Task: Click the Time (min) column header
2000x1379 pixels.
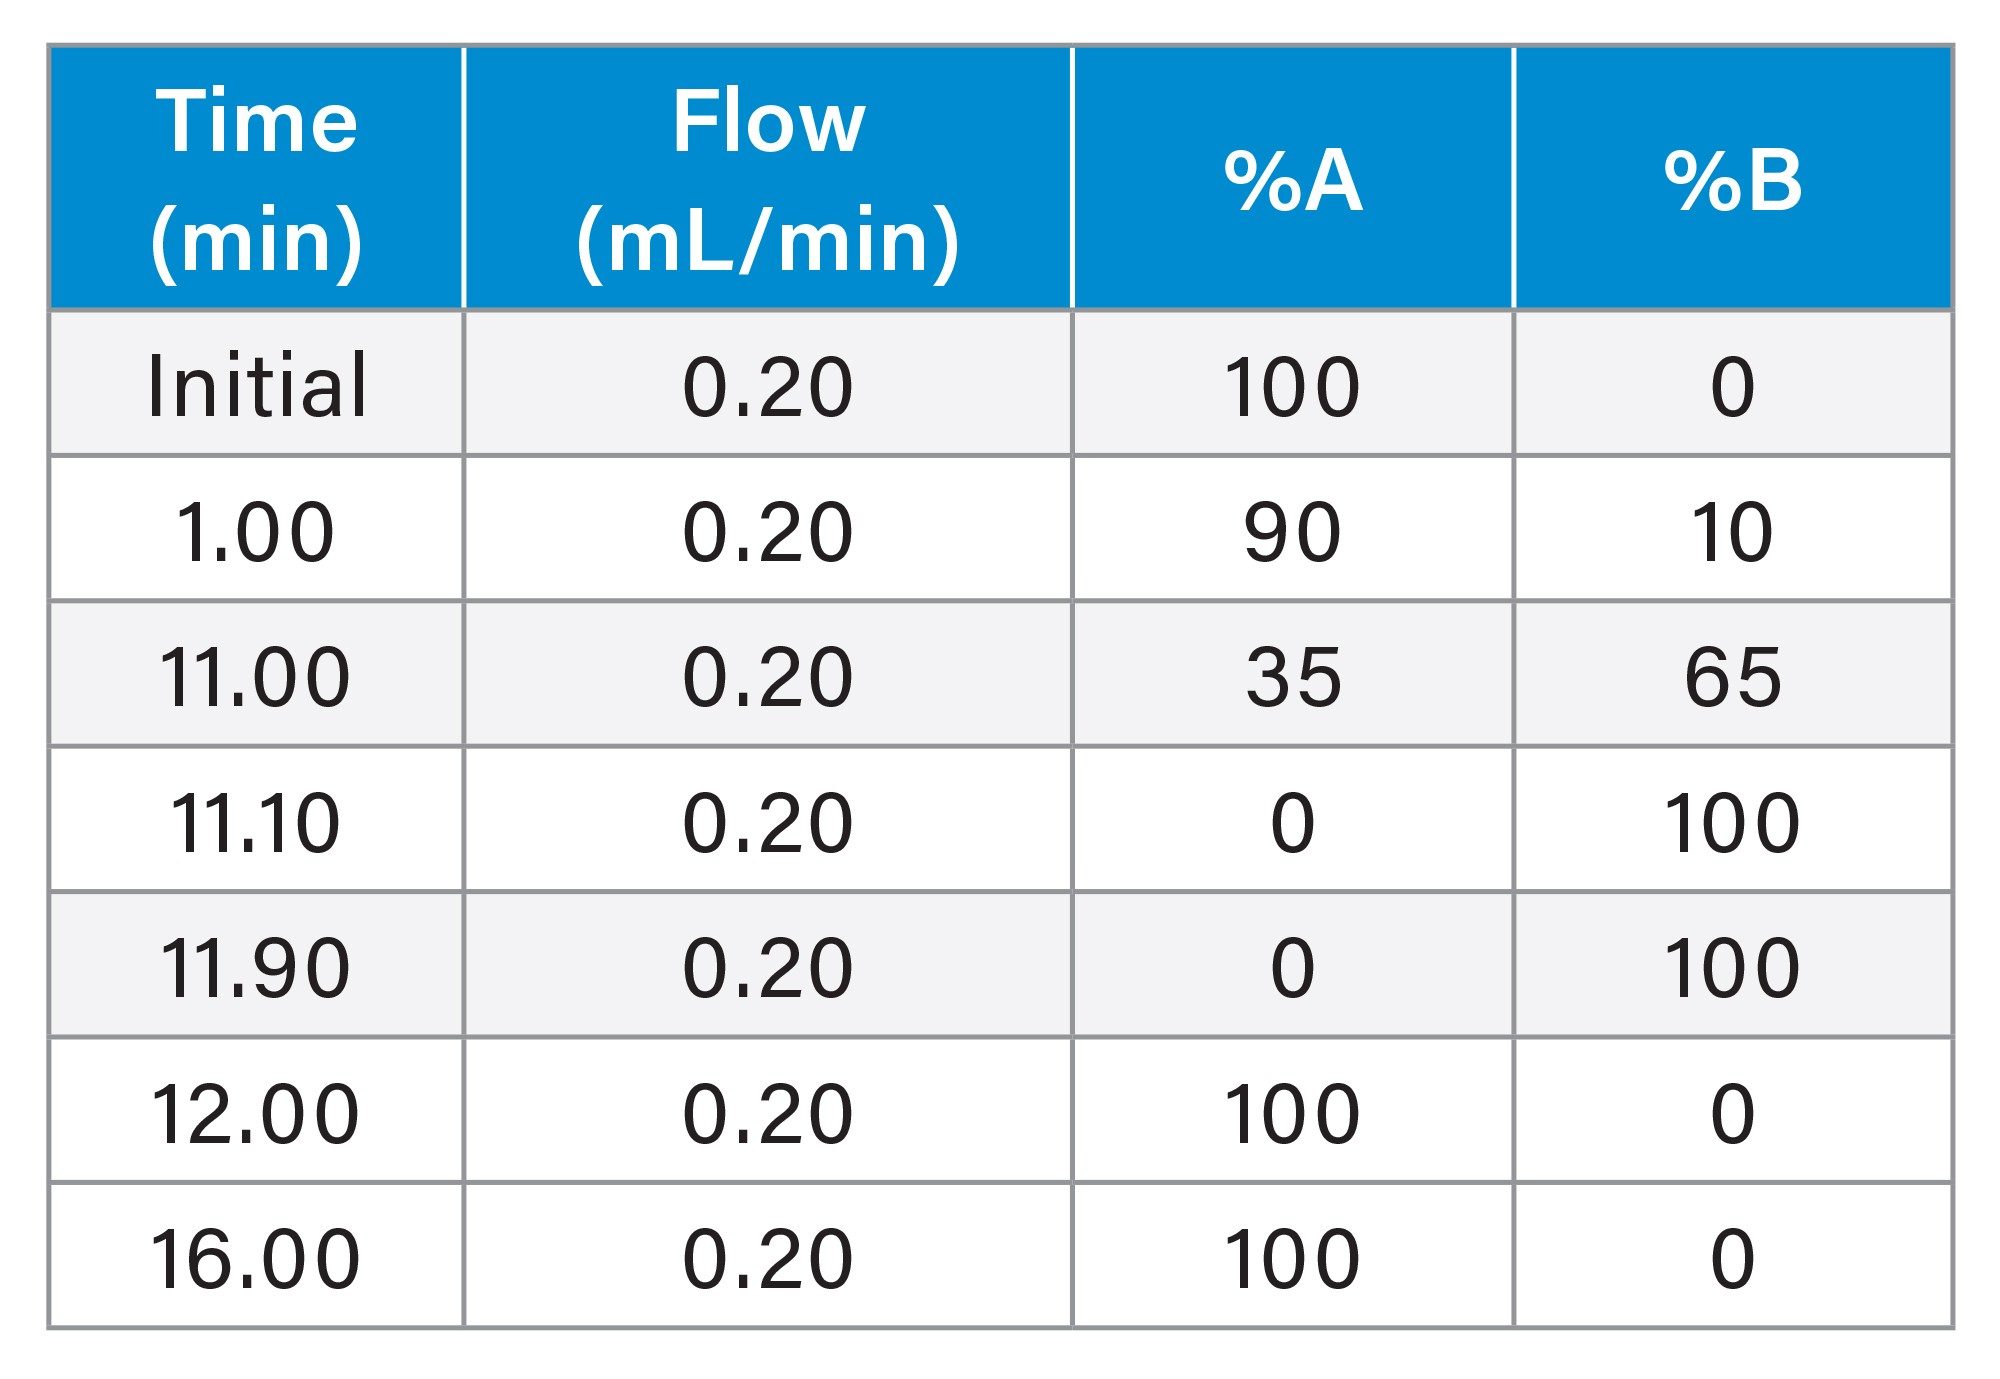Action: click(x=256, y=178)
